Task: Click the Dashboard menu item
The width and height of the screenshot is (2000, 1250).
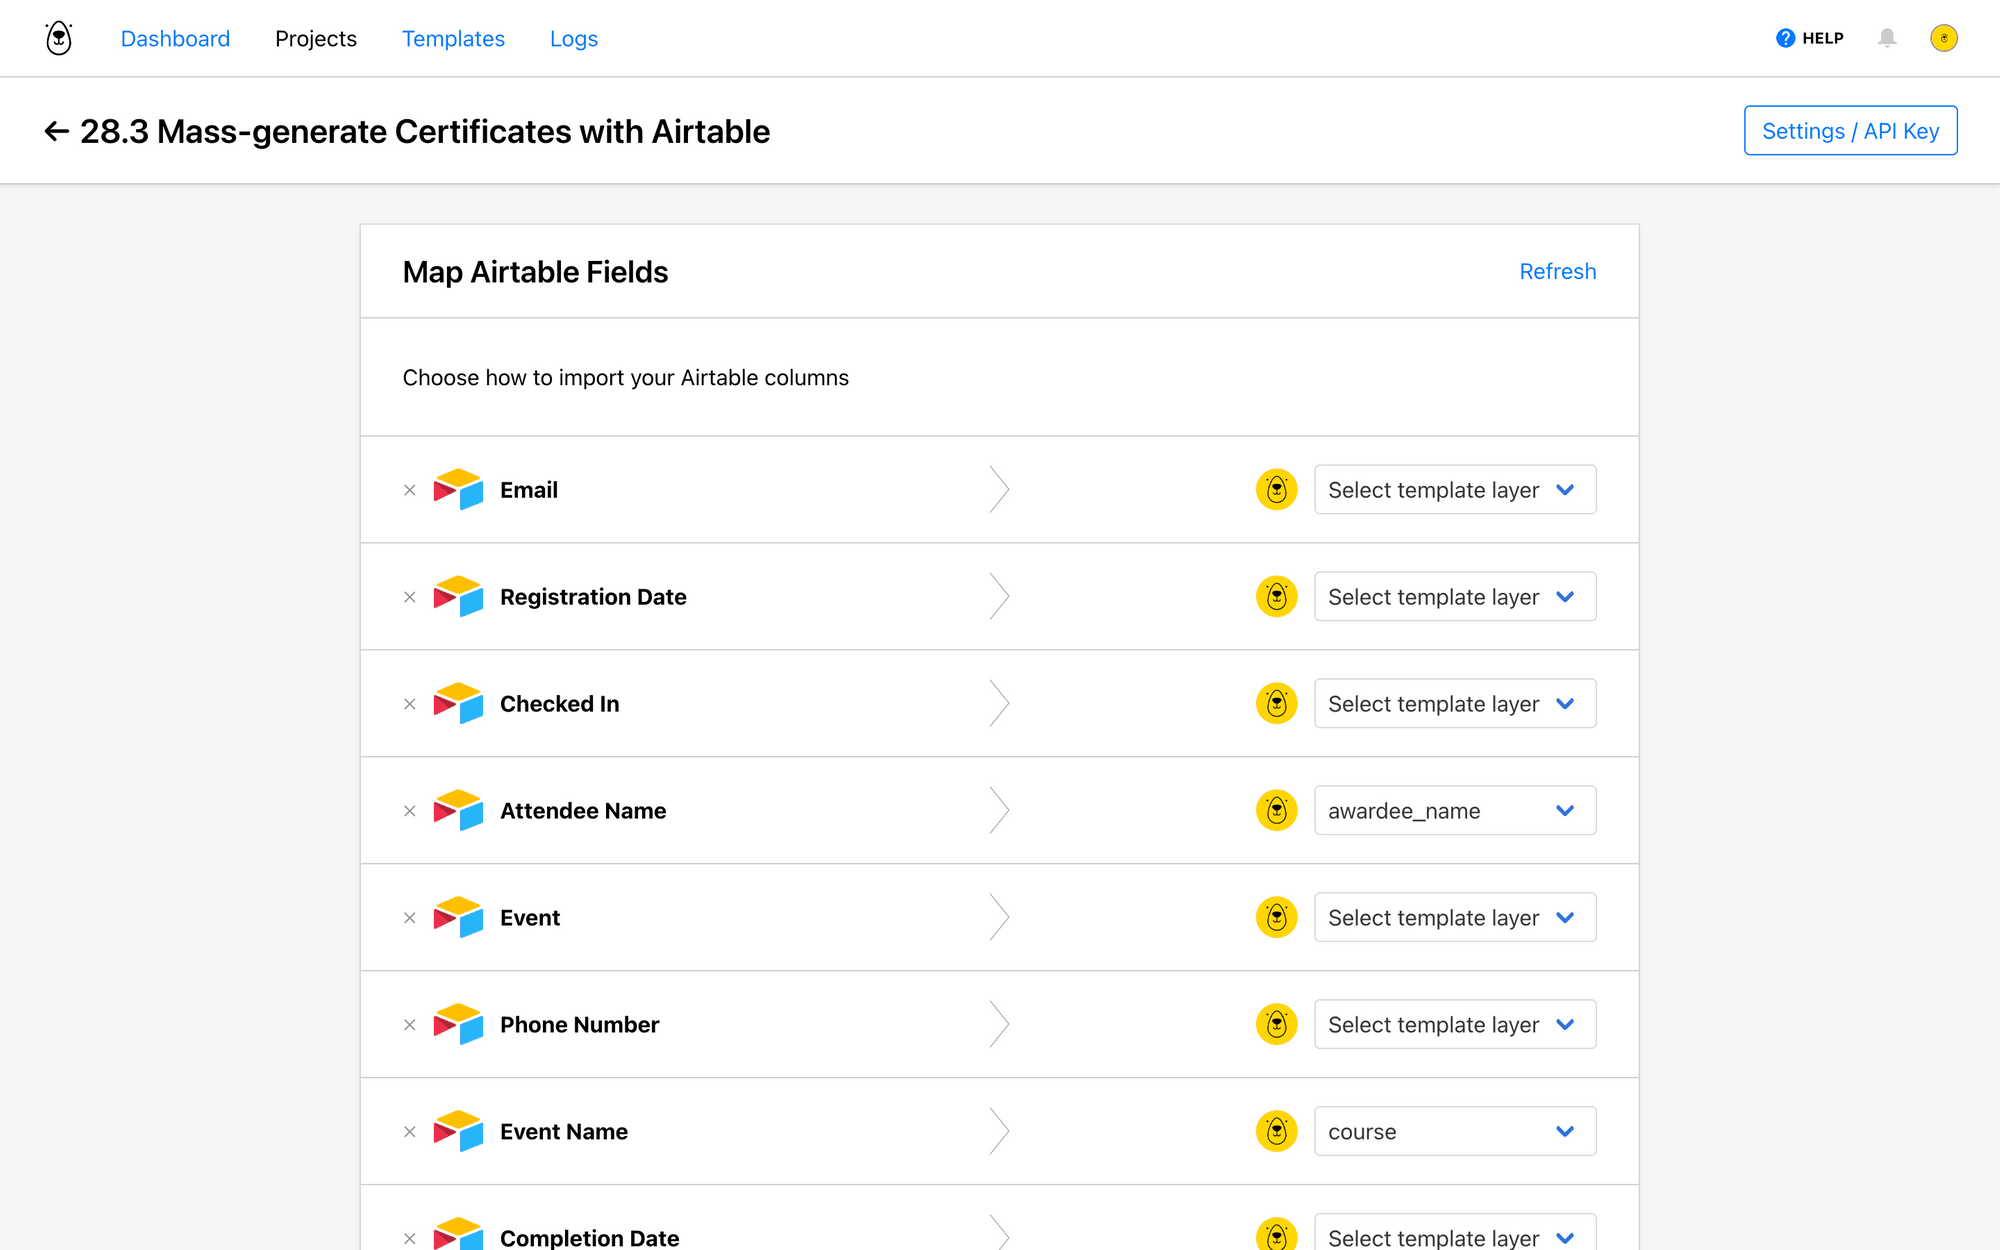Action: [x=174, y=39]
